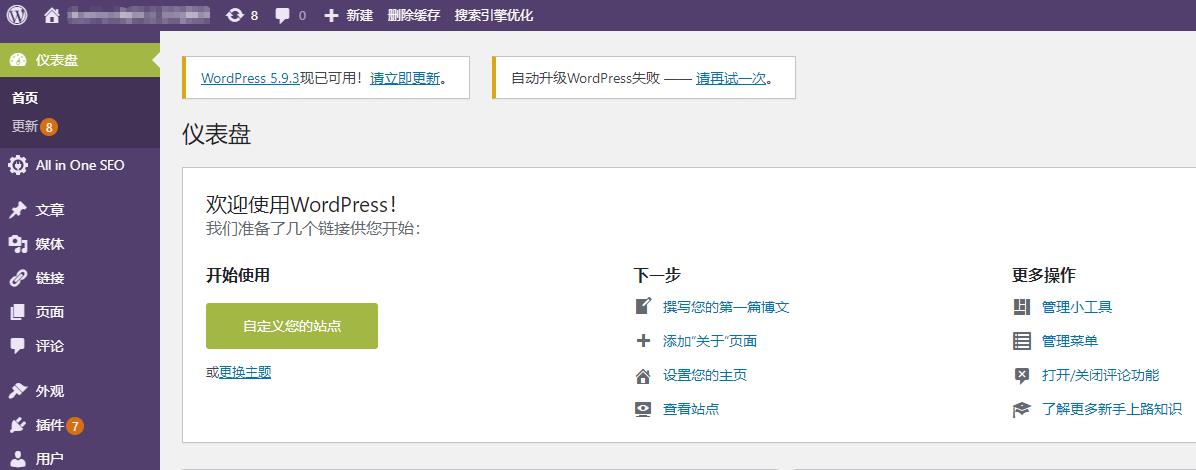Click the plus icon beside 添加"关于"页面
Viewport: 1196px width, 470px height.
click(643, 341)
